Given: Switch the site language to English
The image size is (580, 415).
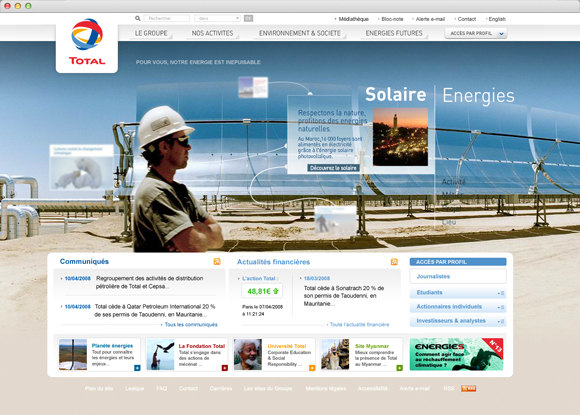Looking at the screenshot, I should (497, 19).
